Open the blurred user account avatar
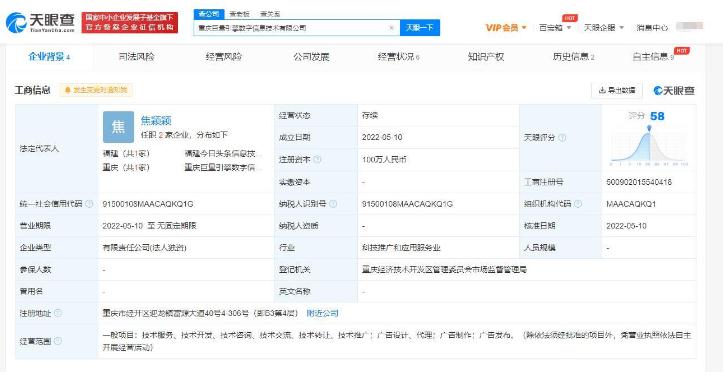723x380 pixels. (x=689, y=26)
